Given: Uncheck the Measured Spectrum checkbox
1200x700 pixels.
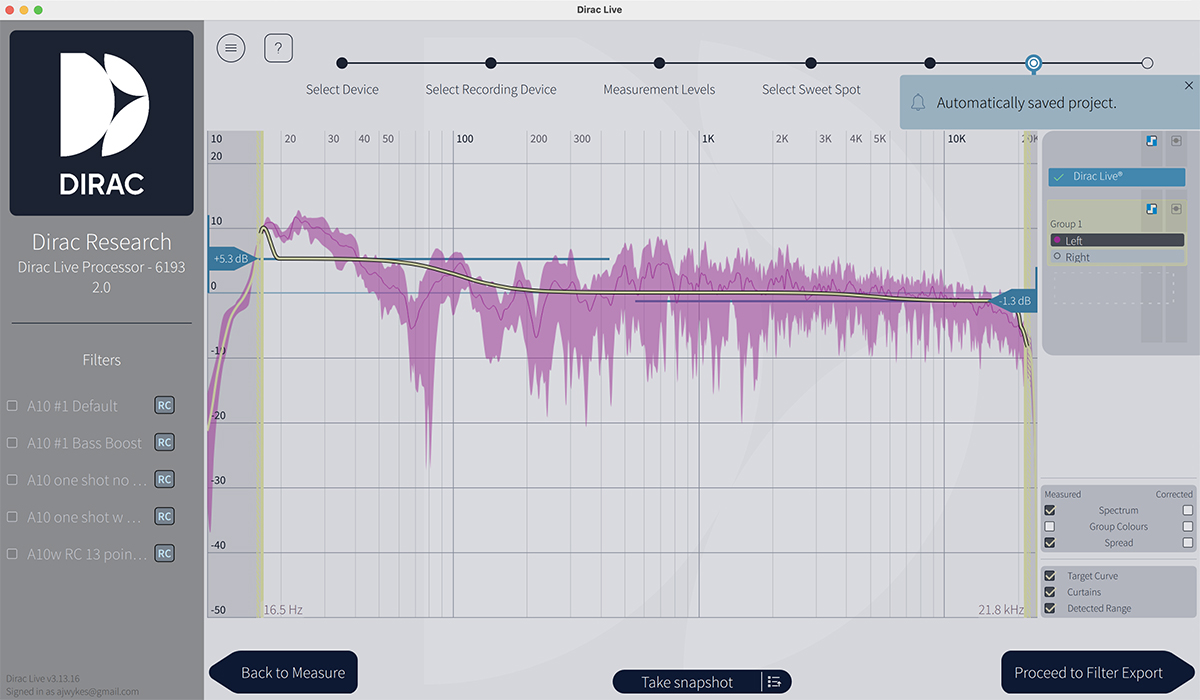Looking at the screenshot, I should click(1049, 510).
